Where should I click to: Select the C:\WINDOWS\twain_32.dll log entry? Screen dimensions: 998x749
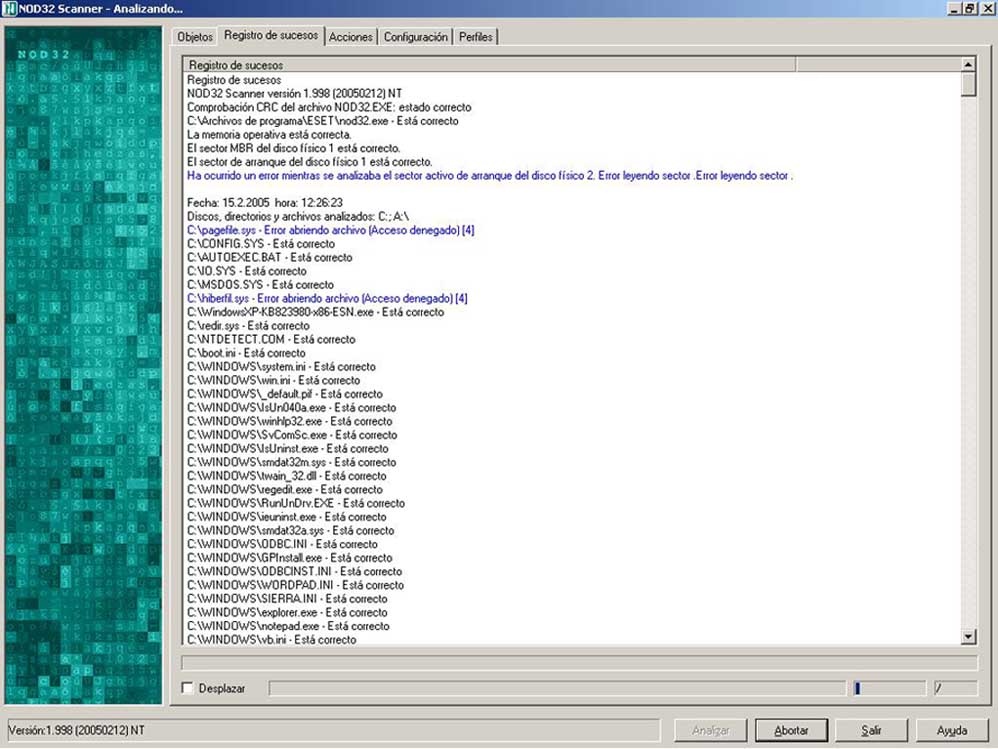coord(286,476)
